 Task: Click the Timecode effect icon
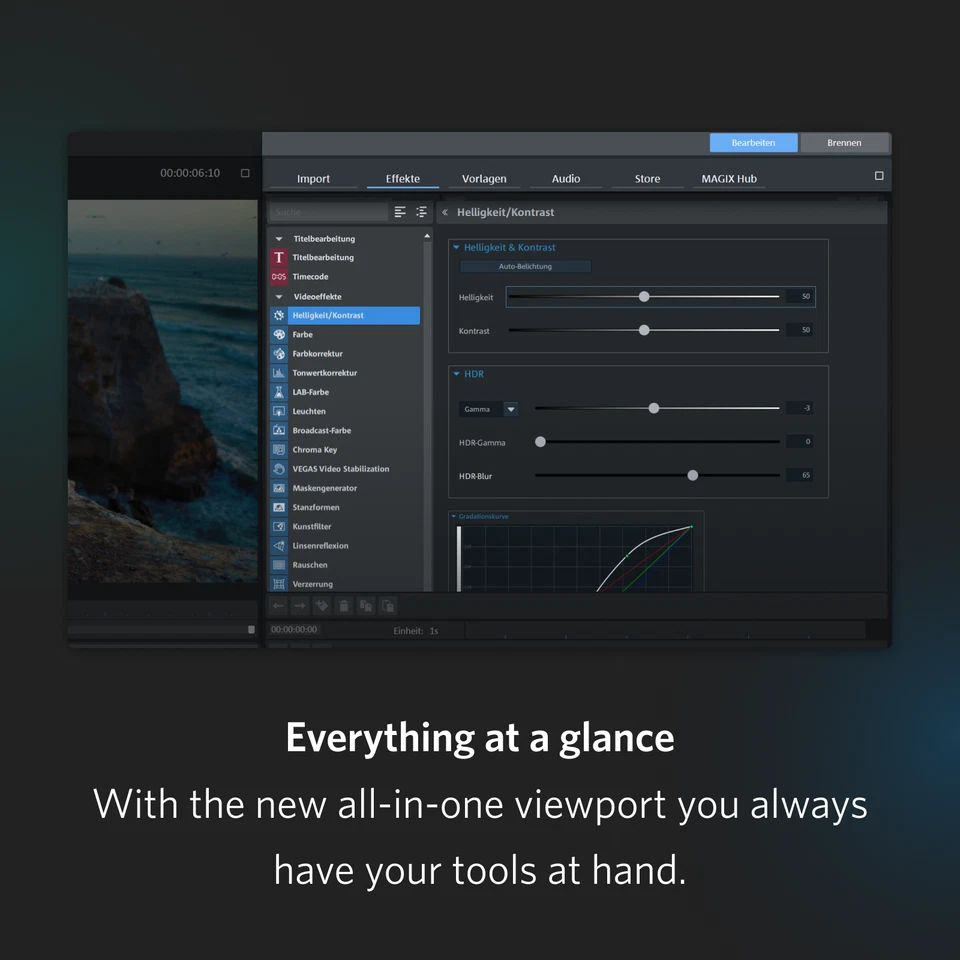coord(278,277)
